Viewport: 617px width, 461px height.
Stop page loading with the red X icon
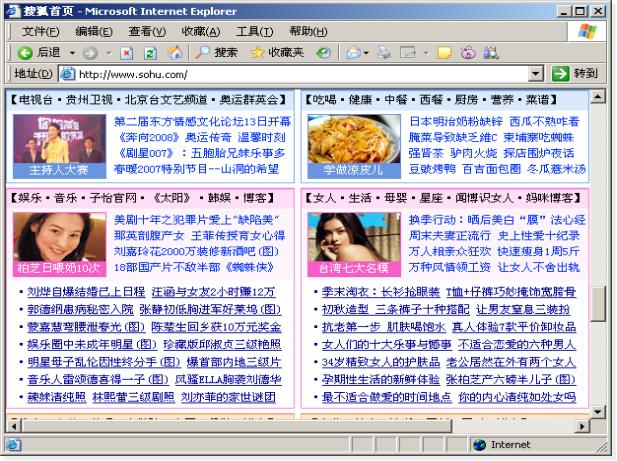coord(127,53)
